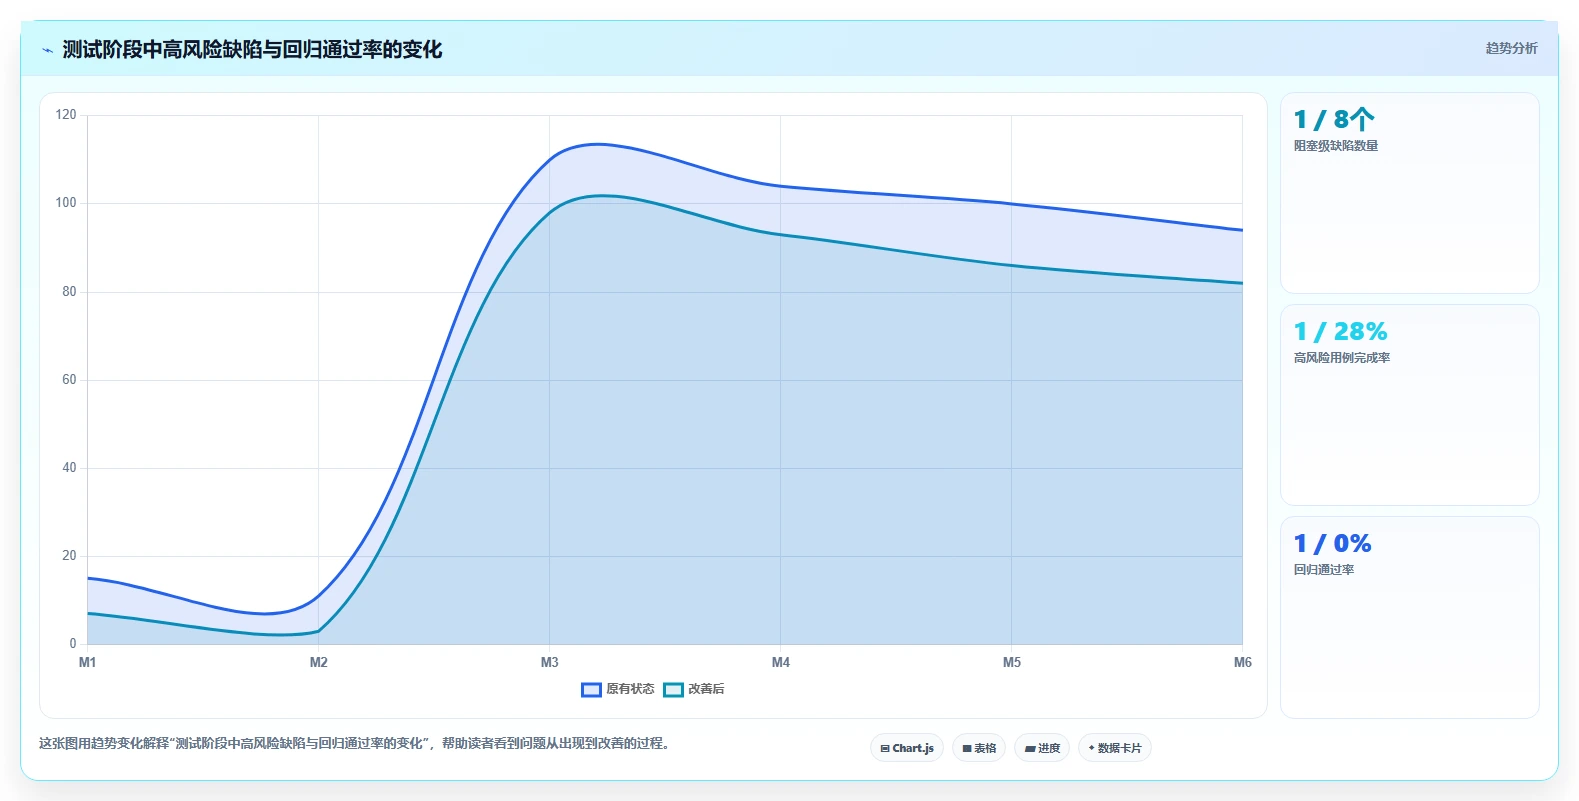Click the 20 y-axis label

(69, 556)
